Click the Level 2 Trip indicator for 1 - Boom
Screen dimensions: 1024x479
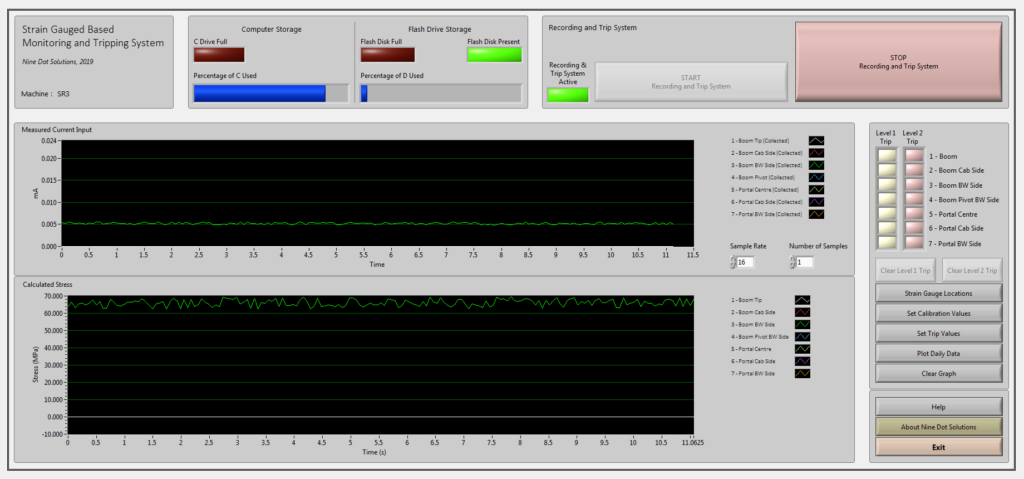pos(914,156)
